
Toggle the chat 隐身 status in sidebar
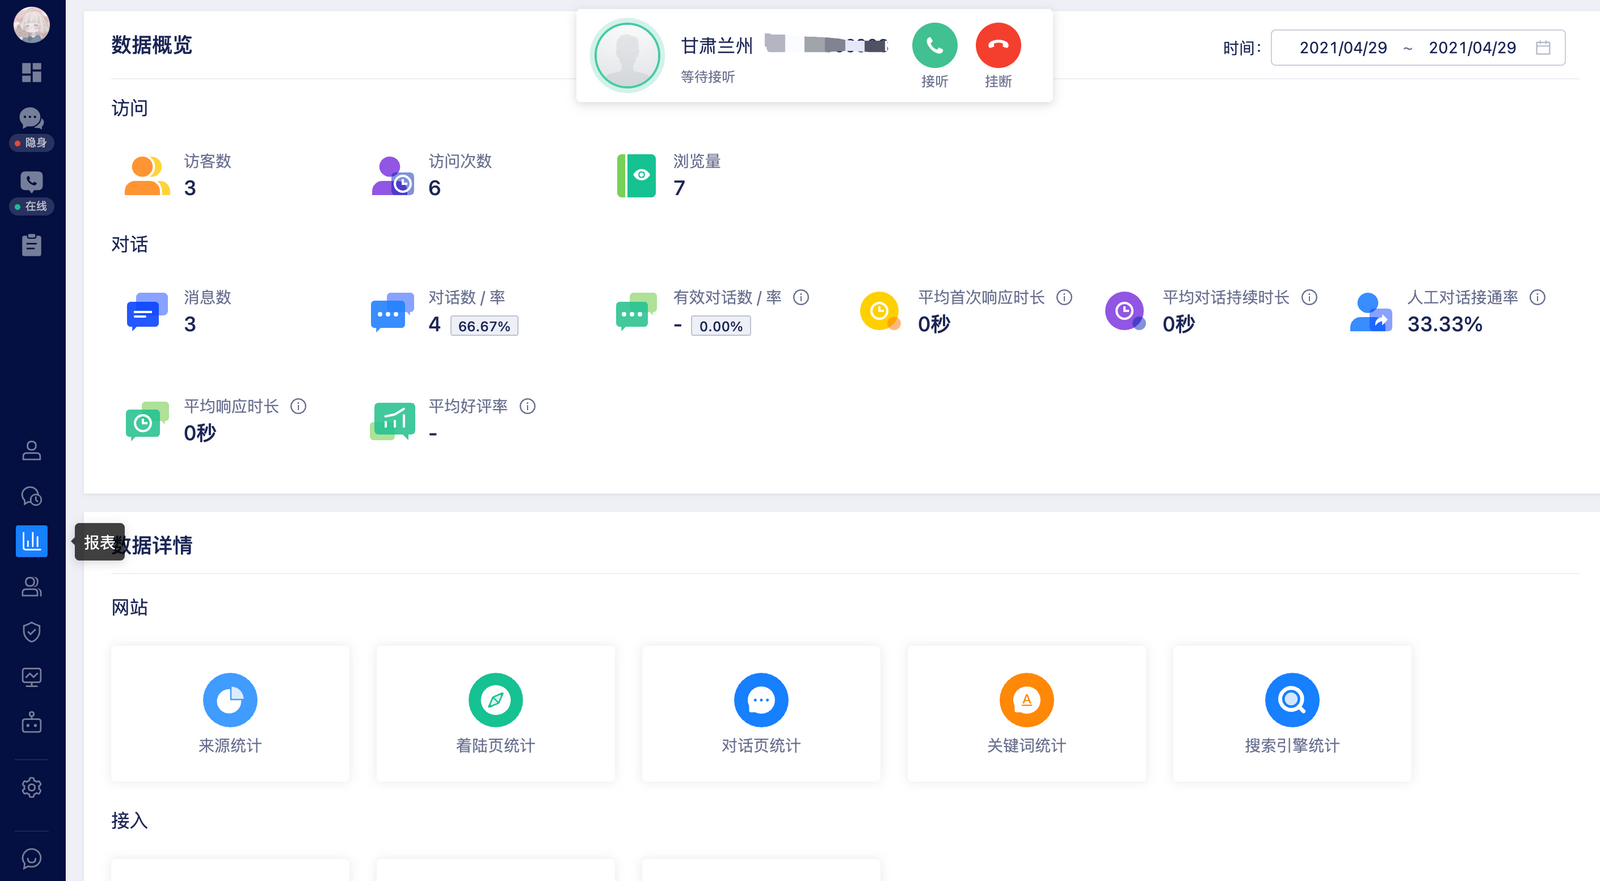pos(32,143)
